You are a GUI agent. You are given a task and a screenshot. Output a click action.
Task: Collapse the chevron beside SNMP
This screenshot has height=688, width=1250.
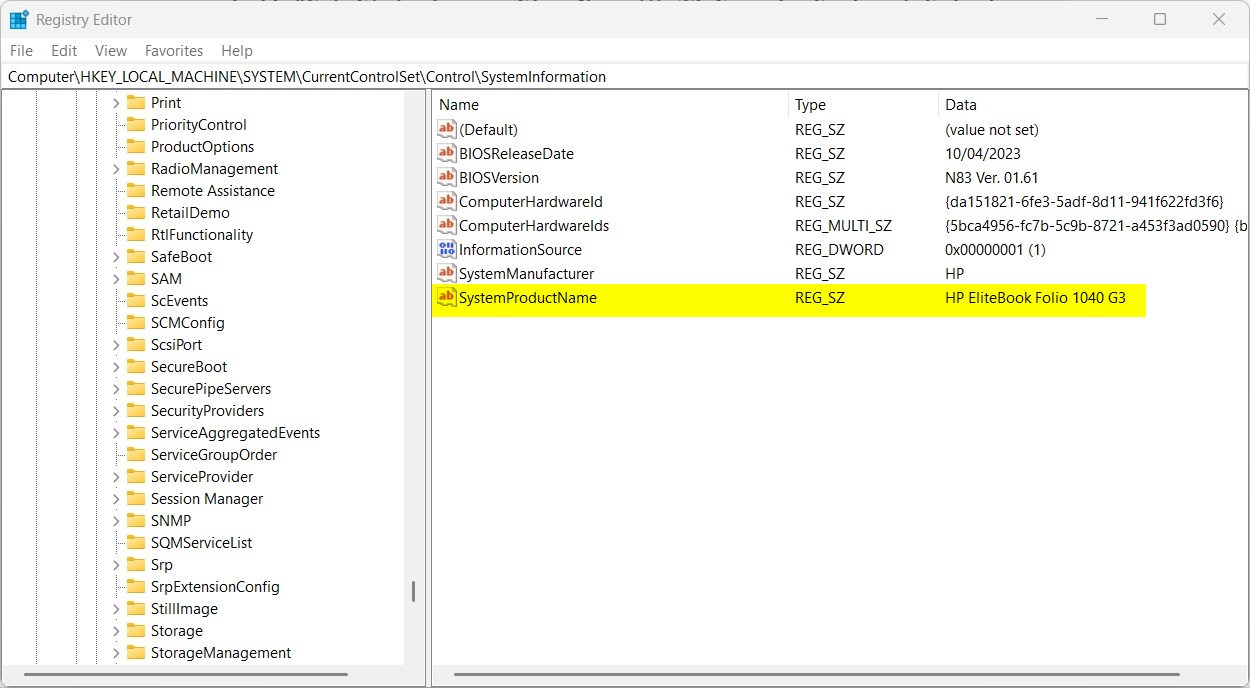click(x=118, y=520)
